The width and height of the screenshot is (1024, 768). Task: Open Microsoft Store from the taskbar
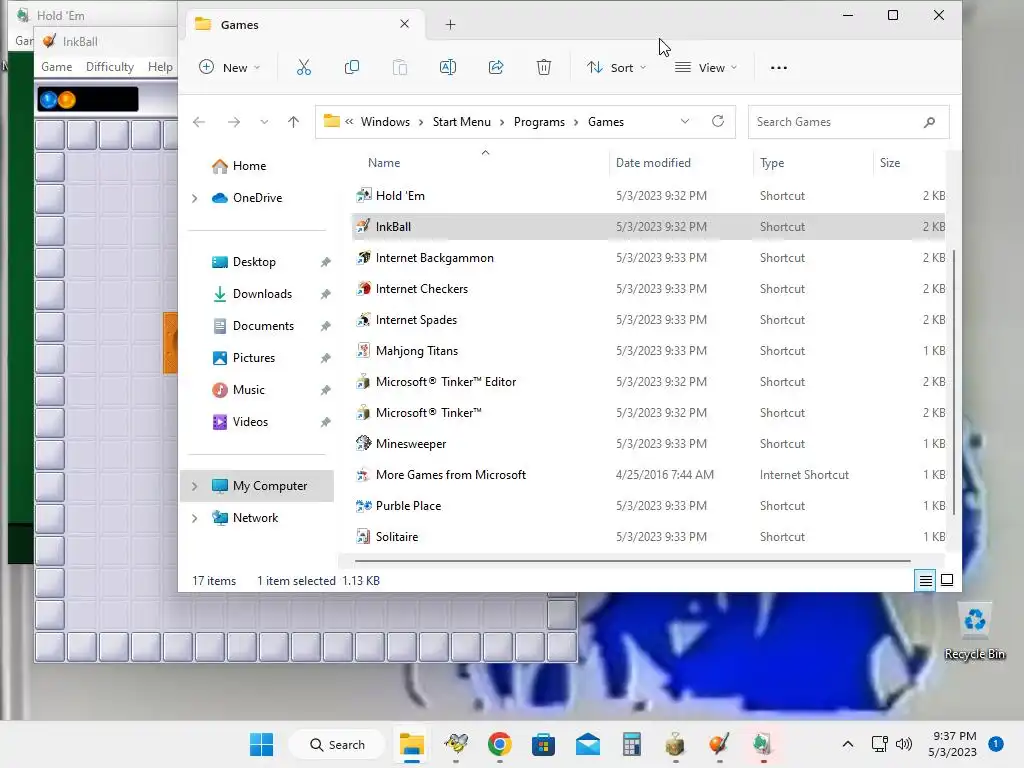[543, 744]
